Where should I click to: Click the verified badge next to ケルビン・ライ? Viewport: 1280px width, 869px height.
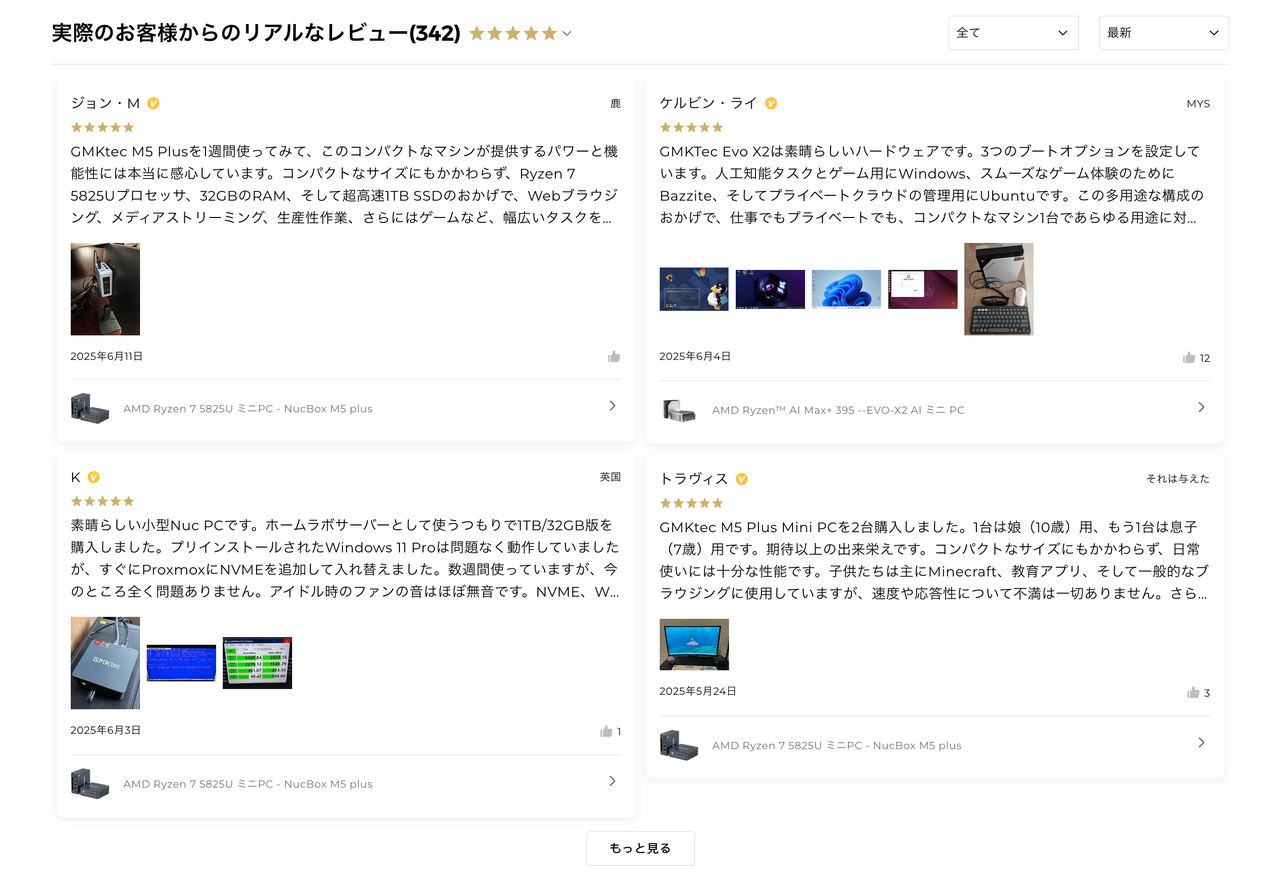[x=770, y=102]
